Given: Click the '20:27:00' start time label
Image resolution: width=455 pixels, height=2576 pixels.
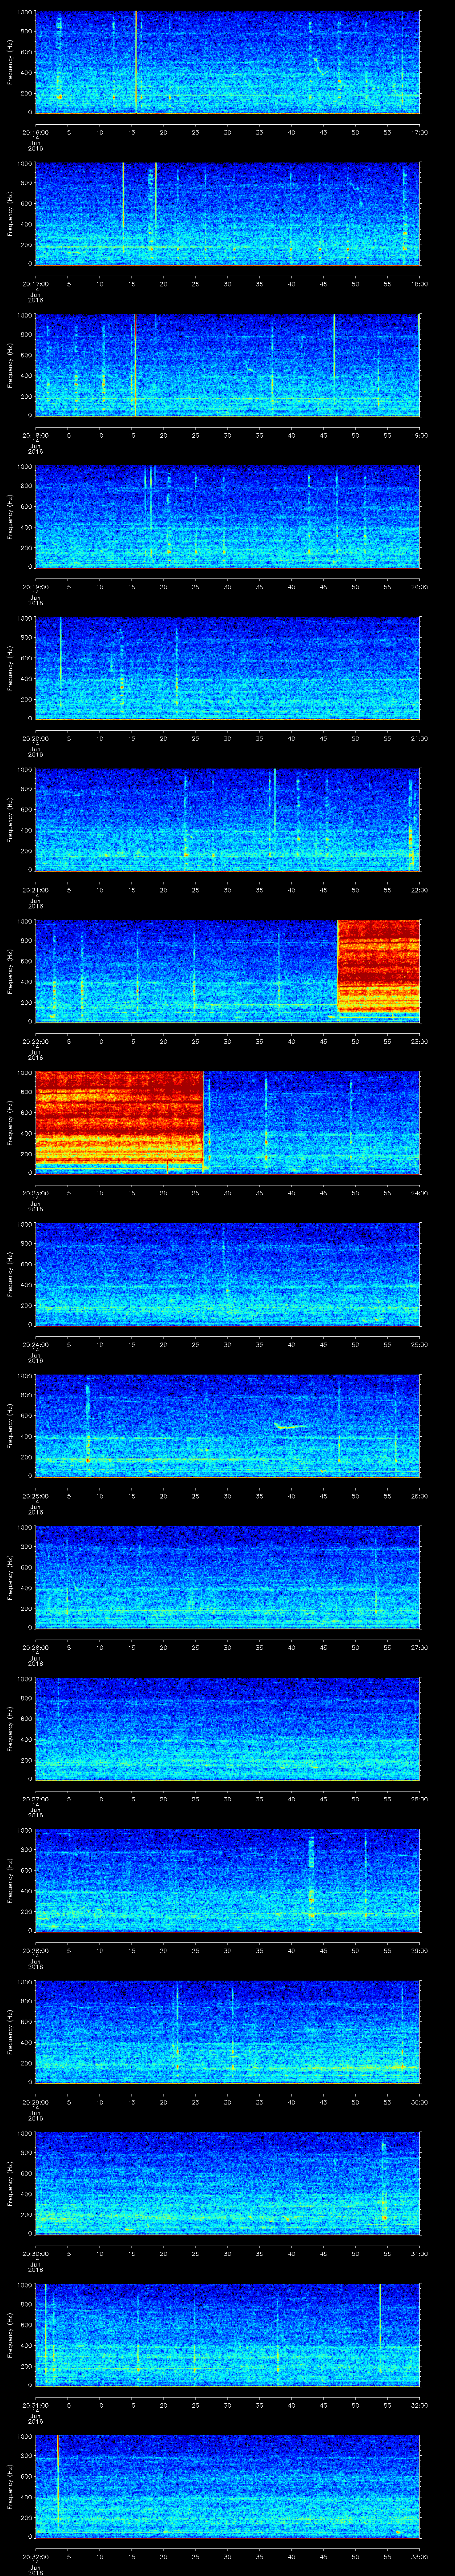Looking at the screenshot, I should [x=35, y=1799].
